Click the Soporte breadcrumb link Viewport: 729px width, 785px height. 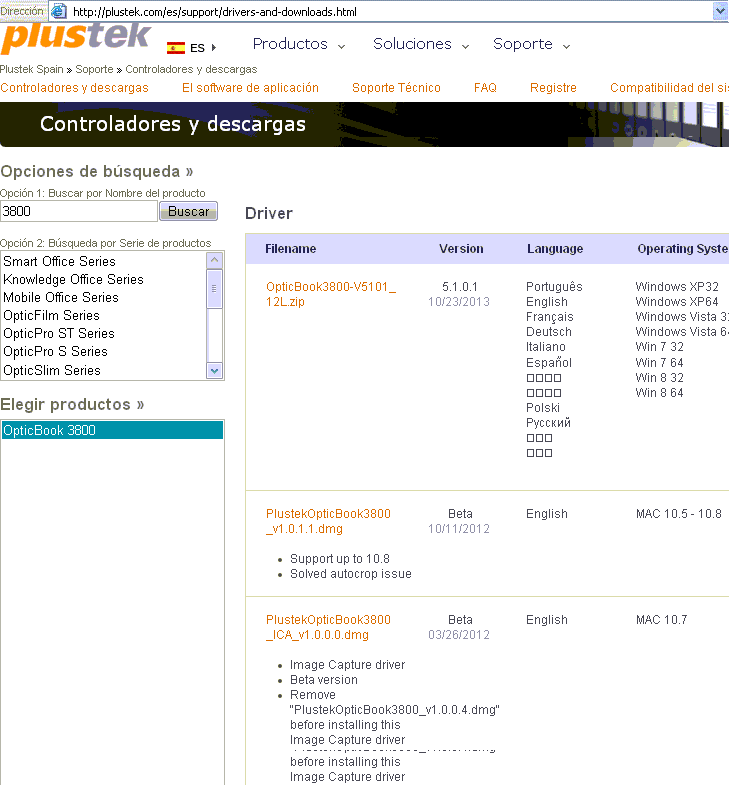coord(94,69)
